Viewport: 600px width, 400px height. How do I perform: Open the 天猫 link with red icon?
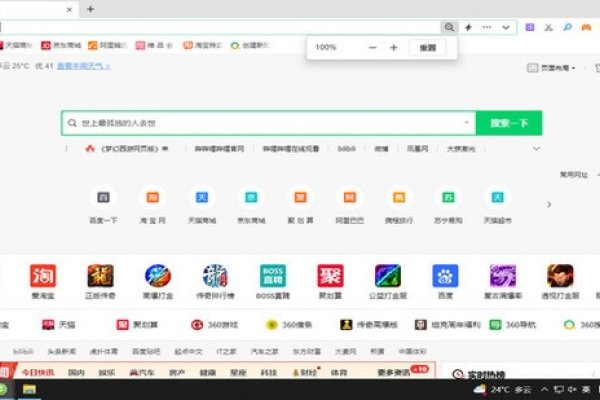tap(59, 325)
